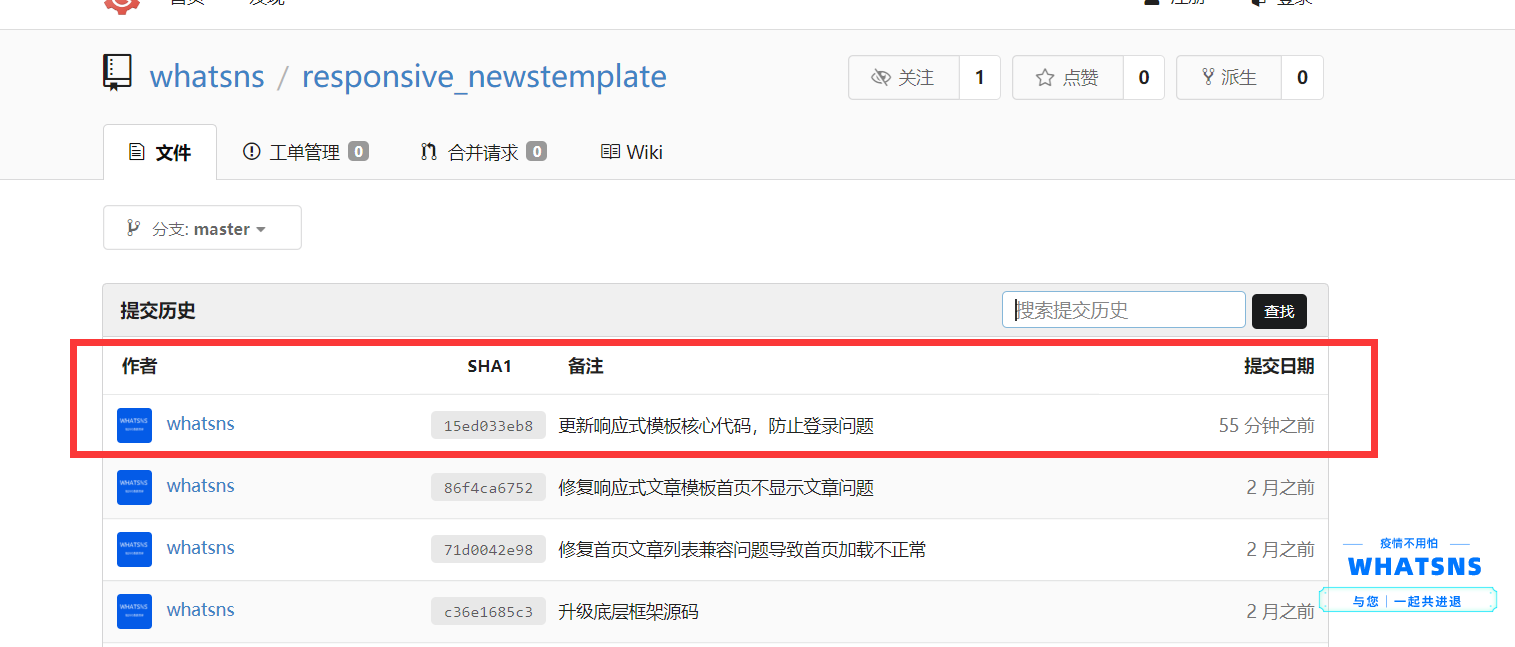Click the fork icon on 派生 button
This screenshot has height=647, width=1515.
tap(1208, 77)
